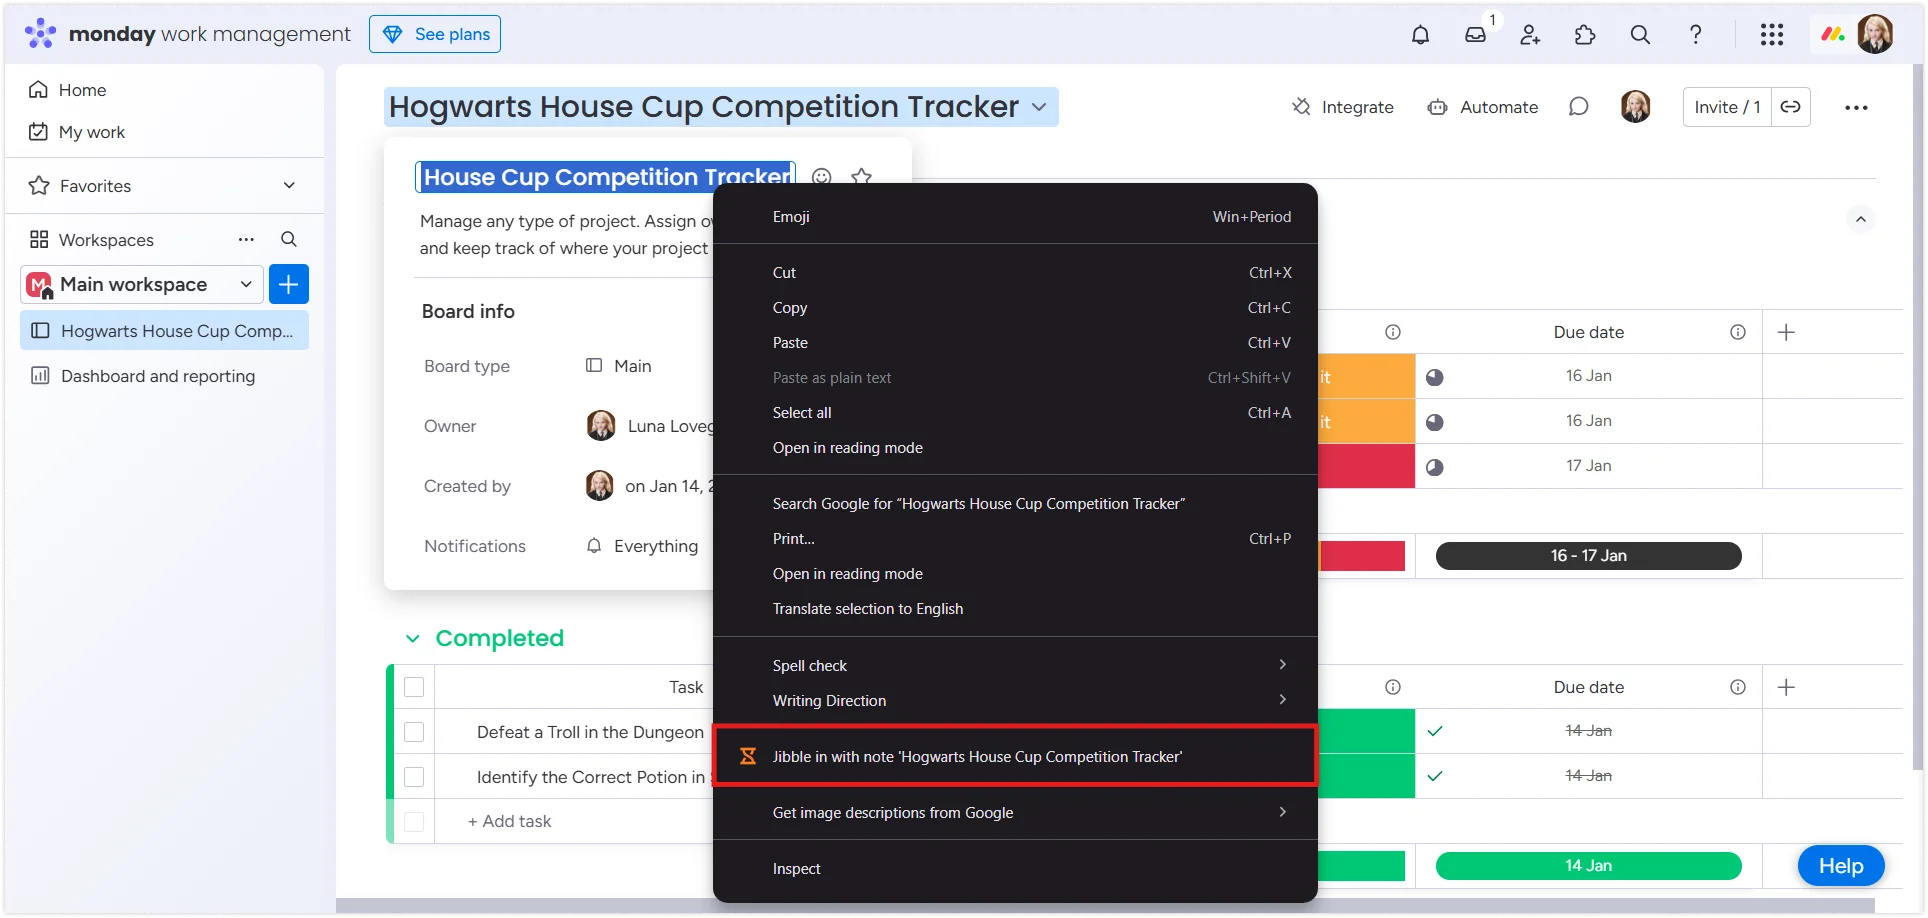Viewport: 1928px width, 918px height.
Task: Click the See plans button
Action: [435, 34]
